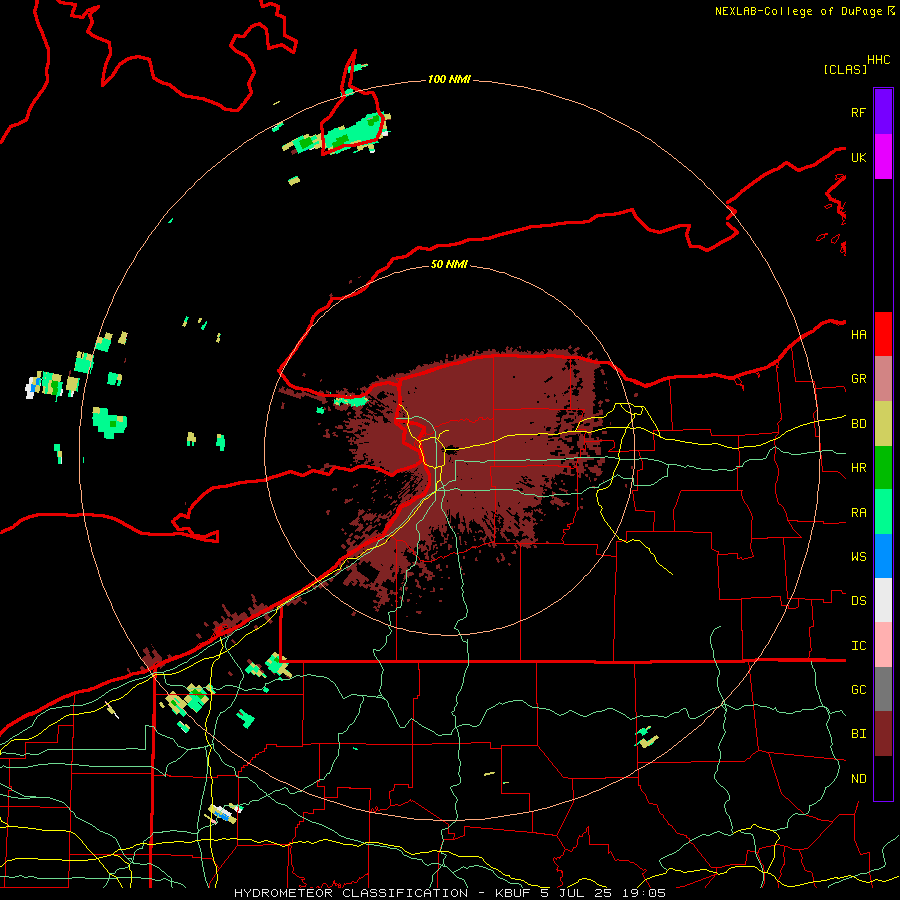Click the blue WS legend color block

883,556
